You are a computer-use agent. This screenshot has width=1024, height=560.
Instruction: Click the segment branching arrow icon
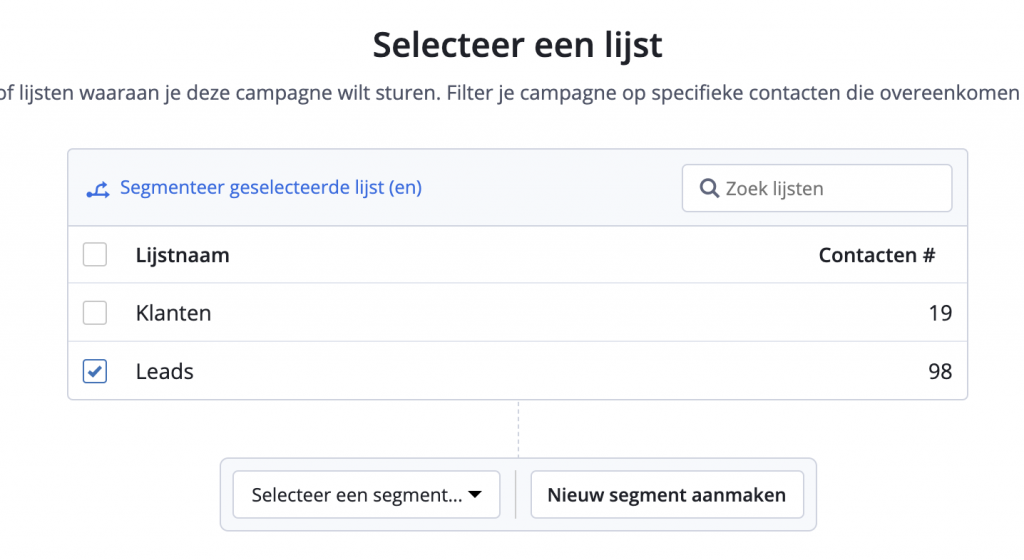[x=98, y=190]
